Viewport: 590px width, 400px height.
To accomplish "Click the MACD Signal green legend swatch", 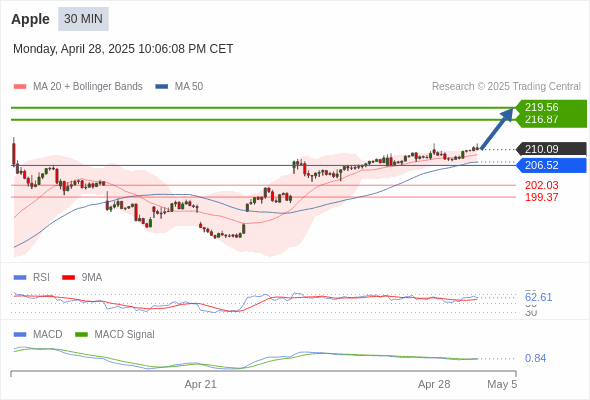I will point(82,334).
